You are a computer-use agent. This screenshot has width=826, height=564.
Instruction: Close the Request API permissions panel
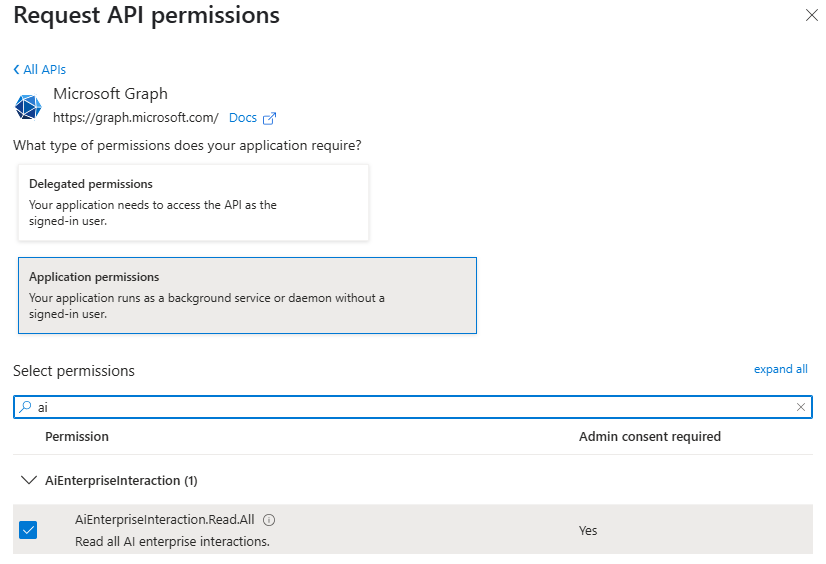[x=811, y=15]
